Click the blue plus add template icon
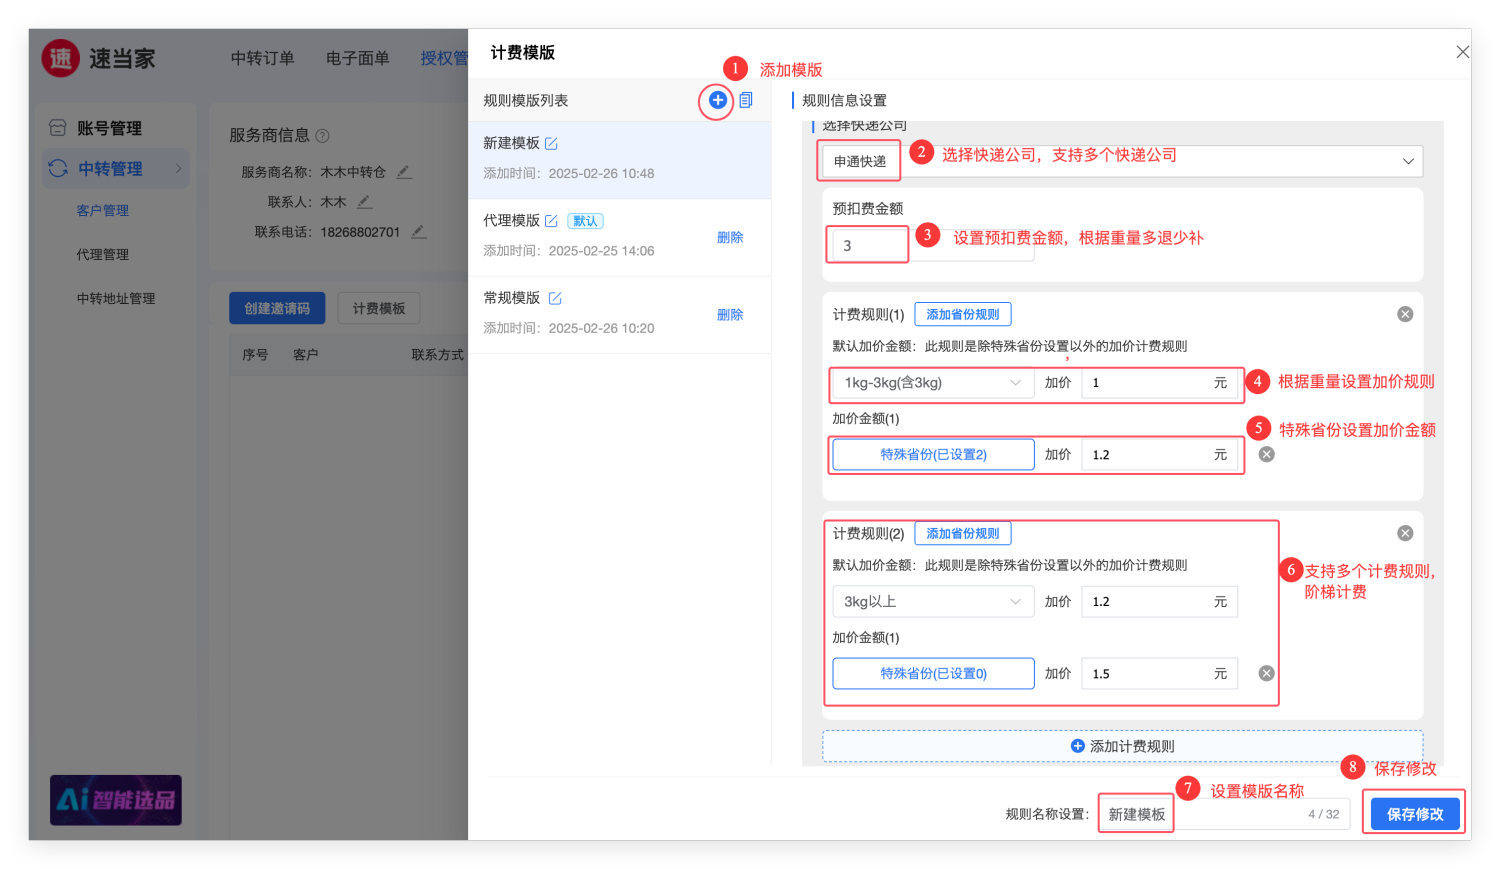Screen dimensions: 1500x869 pyautogui.click(x=717, y=100)
